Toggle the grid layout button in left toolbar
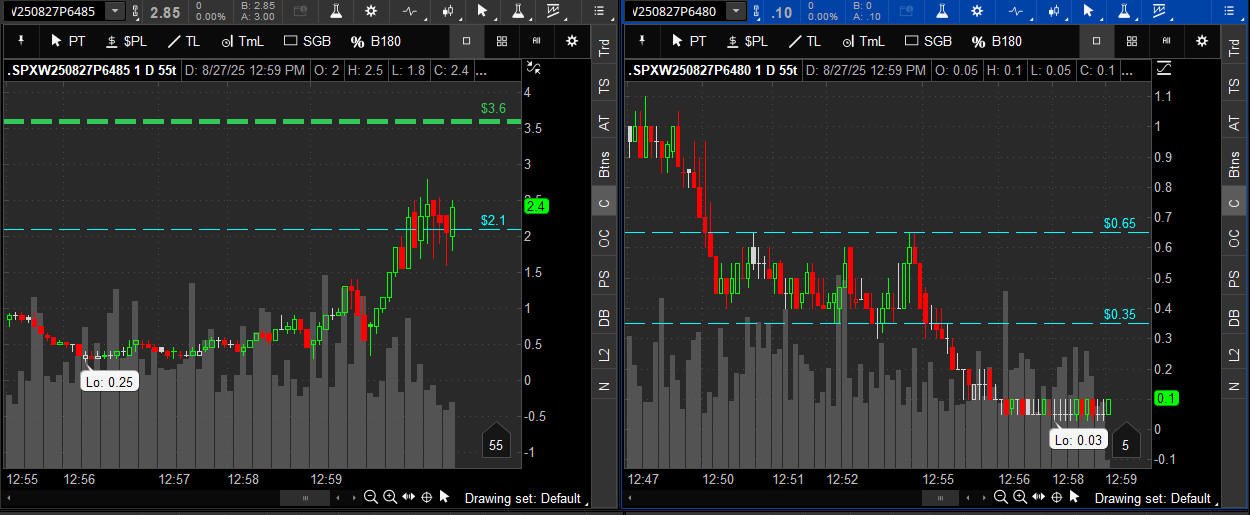Image resolution: width=1250 pixels, height=515 pixels. point(502,41)
